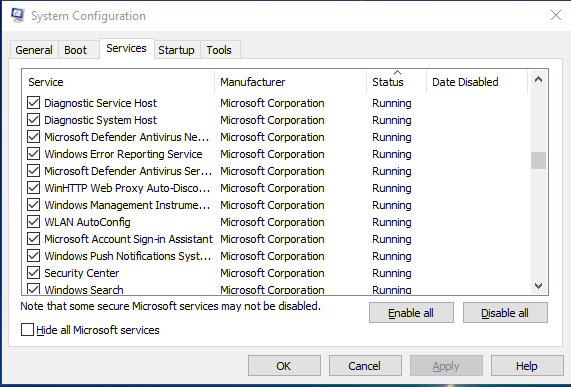This screenshot has height=387, width=571.
Task: Close the System Configuration window
Action: click(x=556, y=15)
